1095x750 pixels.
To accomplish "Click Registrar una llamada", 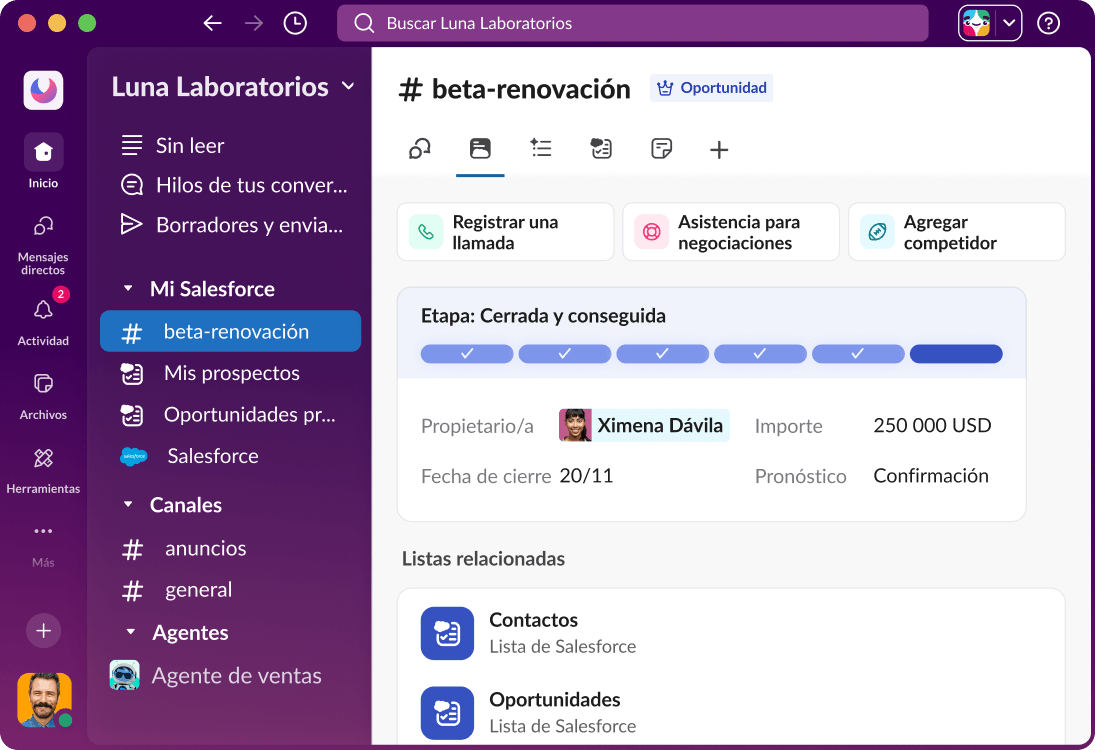I will 505,231.
